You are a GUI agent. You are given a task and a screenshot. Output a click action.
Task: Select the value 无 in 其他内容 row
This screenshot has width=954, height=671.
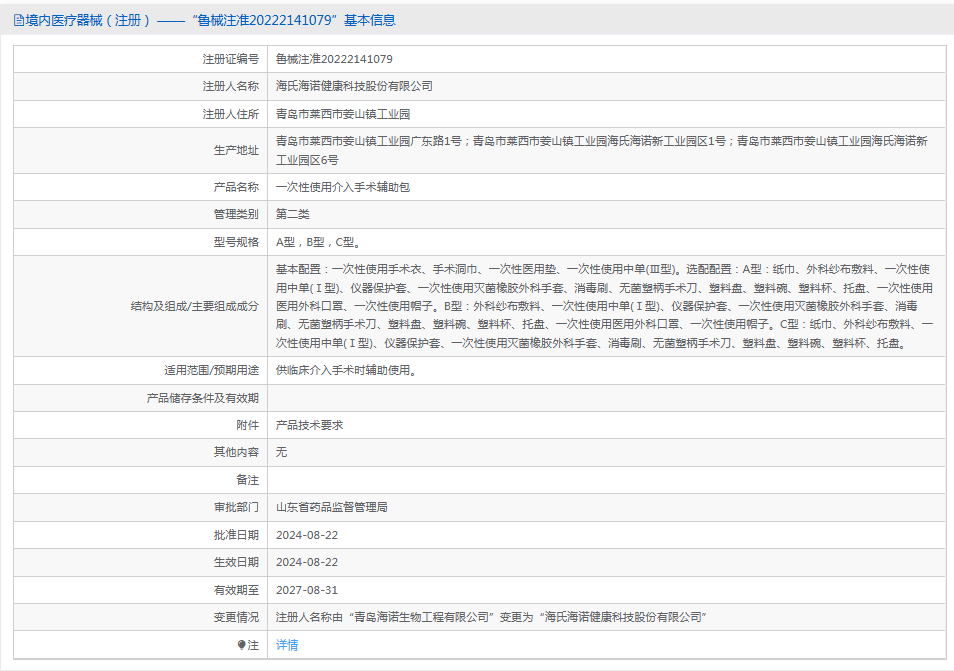(x=281, y=452)
